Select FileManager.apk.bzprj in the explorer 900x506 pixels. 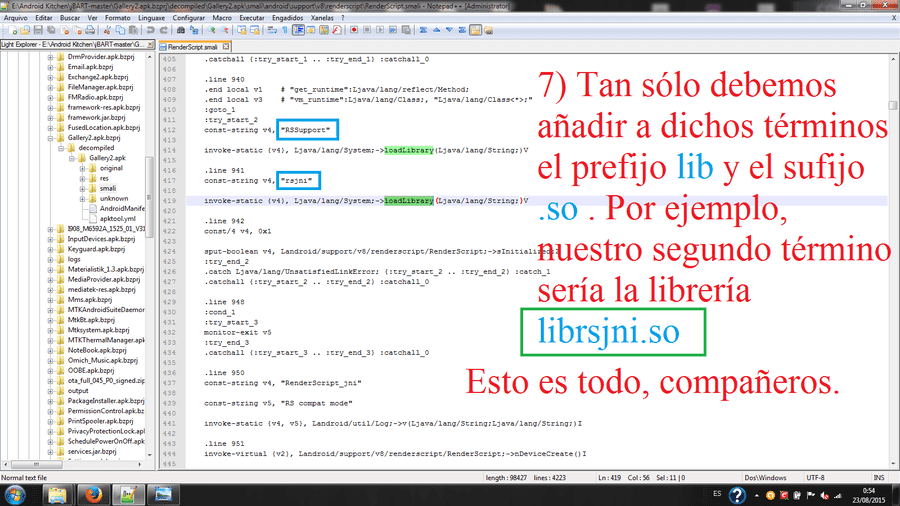tap(100, 87)
